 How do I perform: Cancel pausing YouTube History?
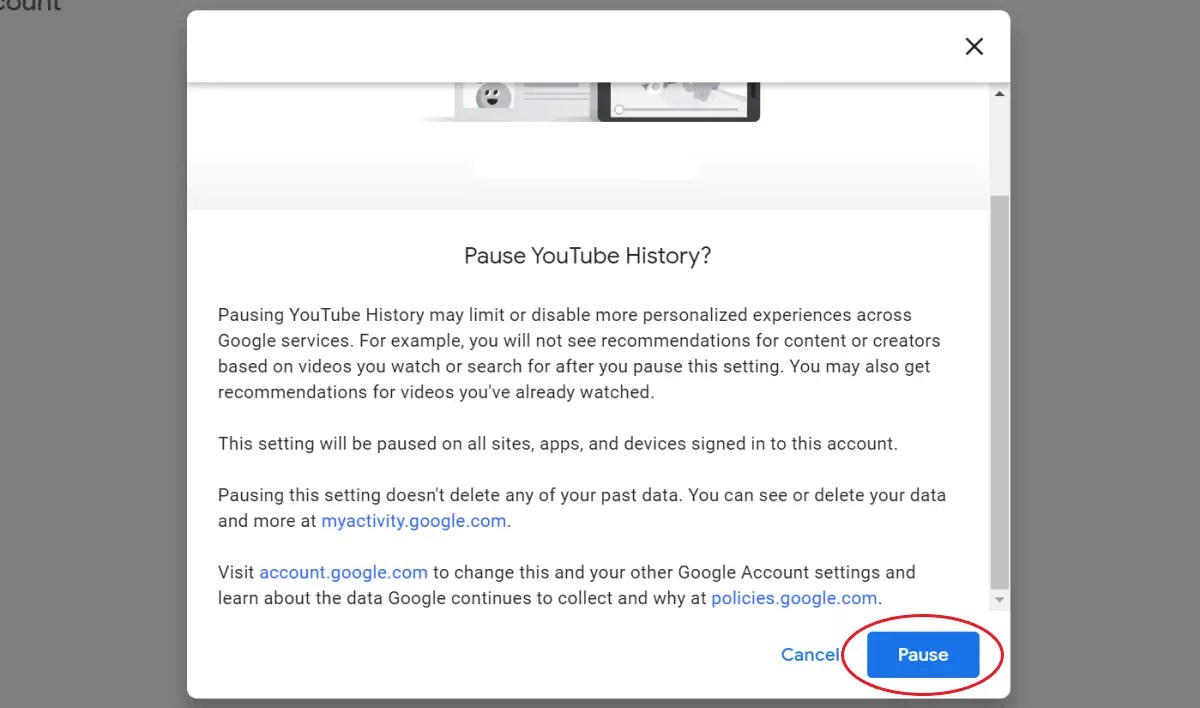[x=810, y=655]
